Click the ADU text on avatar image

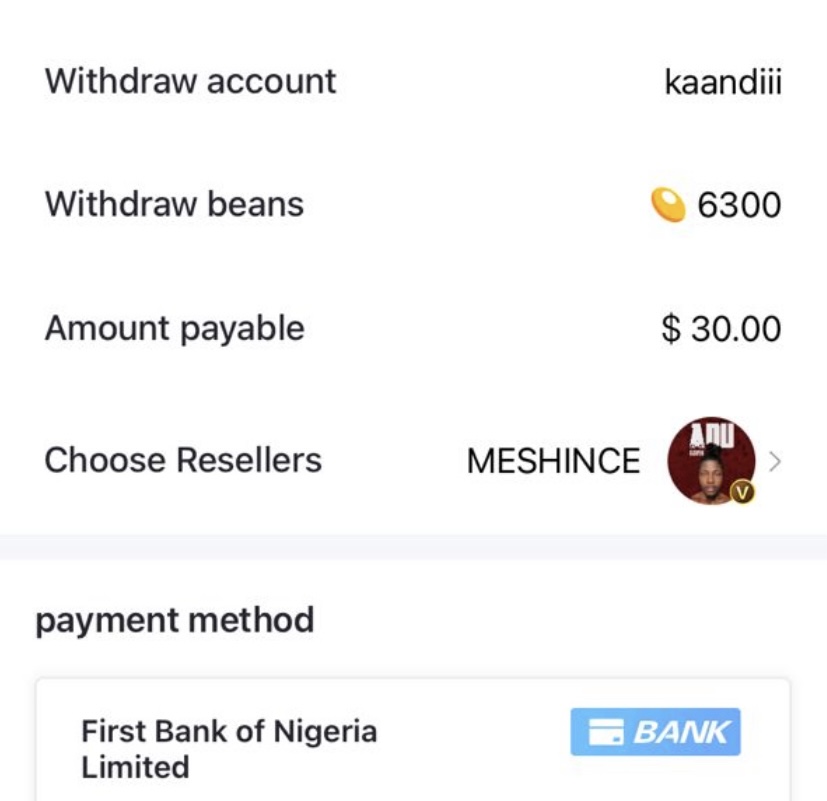[712, 435]
